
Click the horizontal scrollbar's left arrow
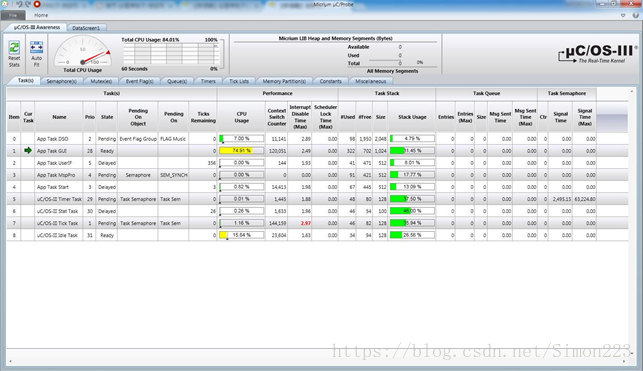(x=10, y=361)
